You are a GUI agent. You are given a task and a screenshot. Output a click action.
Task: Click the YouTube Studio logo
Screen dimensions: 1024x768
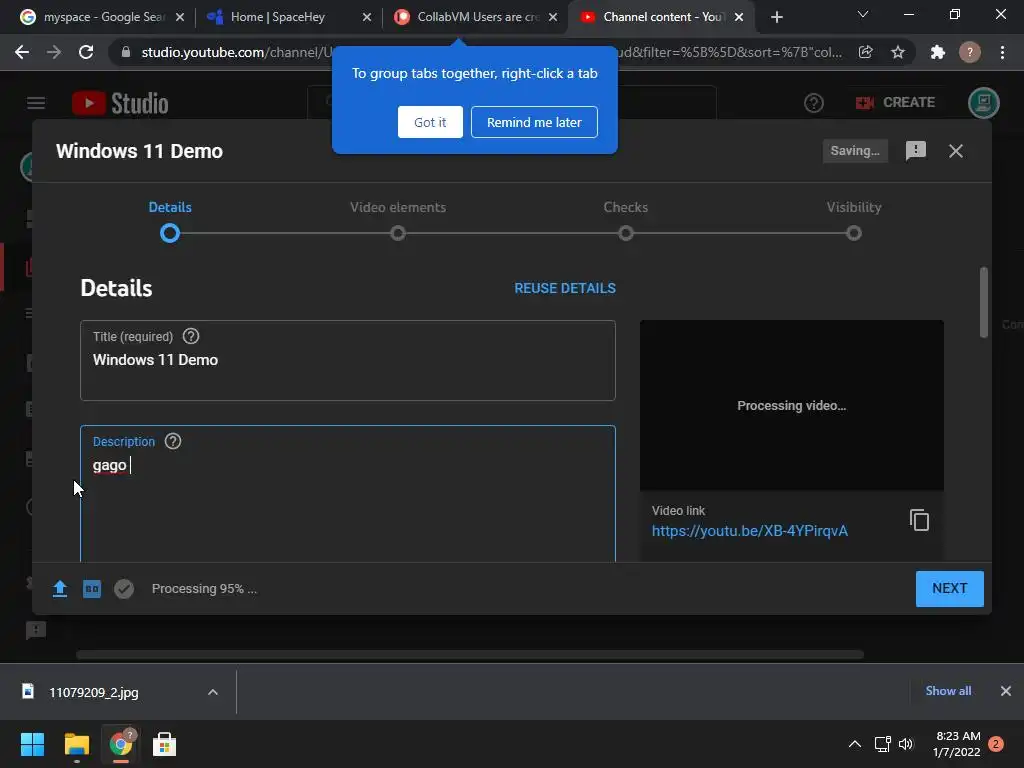click(120, 103)
